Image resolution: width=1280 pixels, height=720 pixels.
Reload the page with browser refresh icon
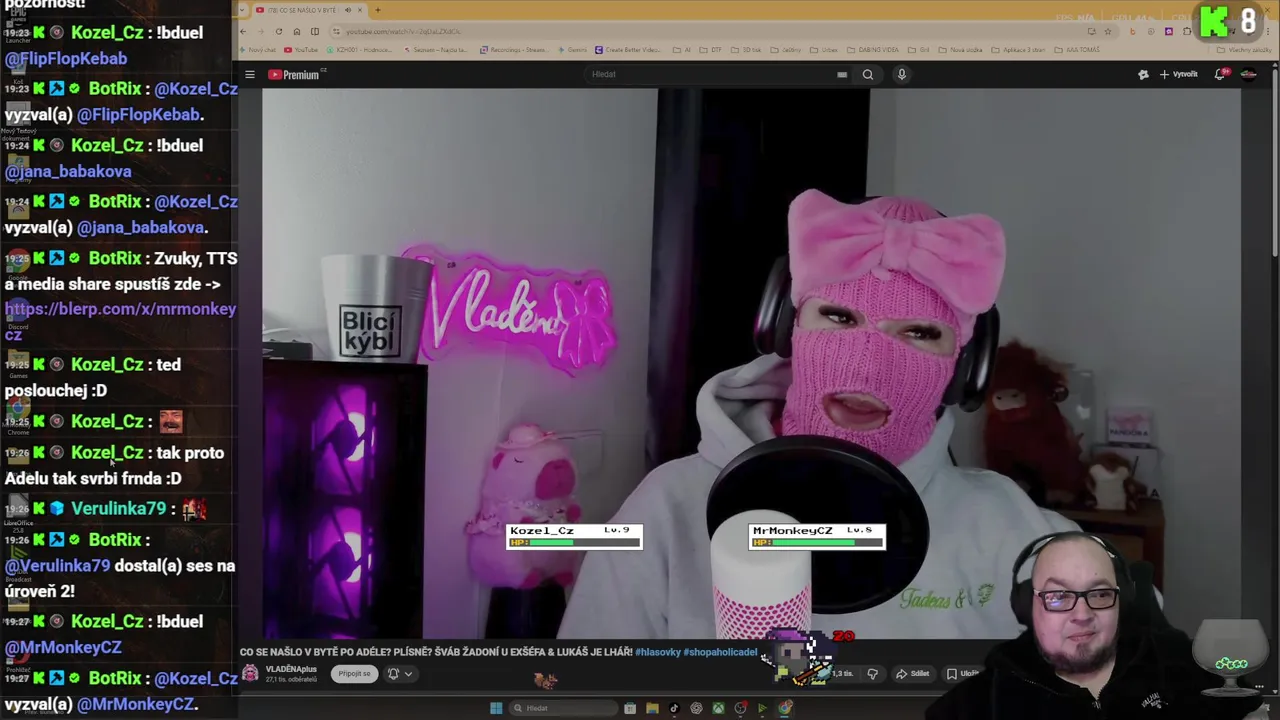pyautogui.click(x=279, y=31)
